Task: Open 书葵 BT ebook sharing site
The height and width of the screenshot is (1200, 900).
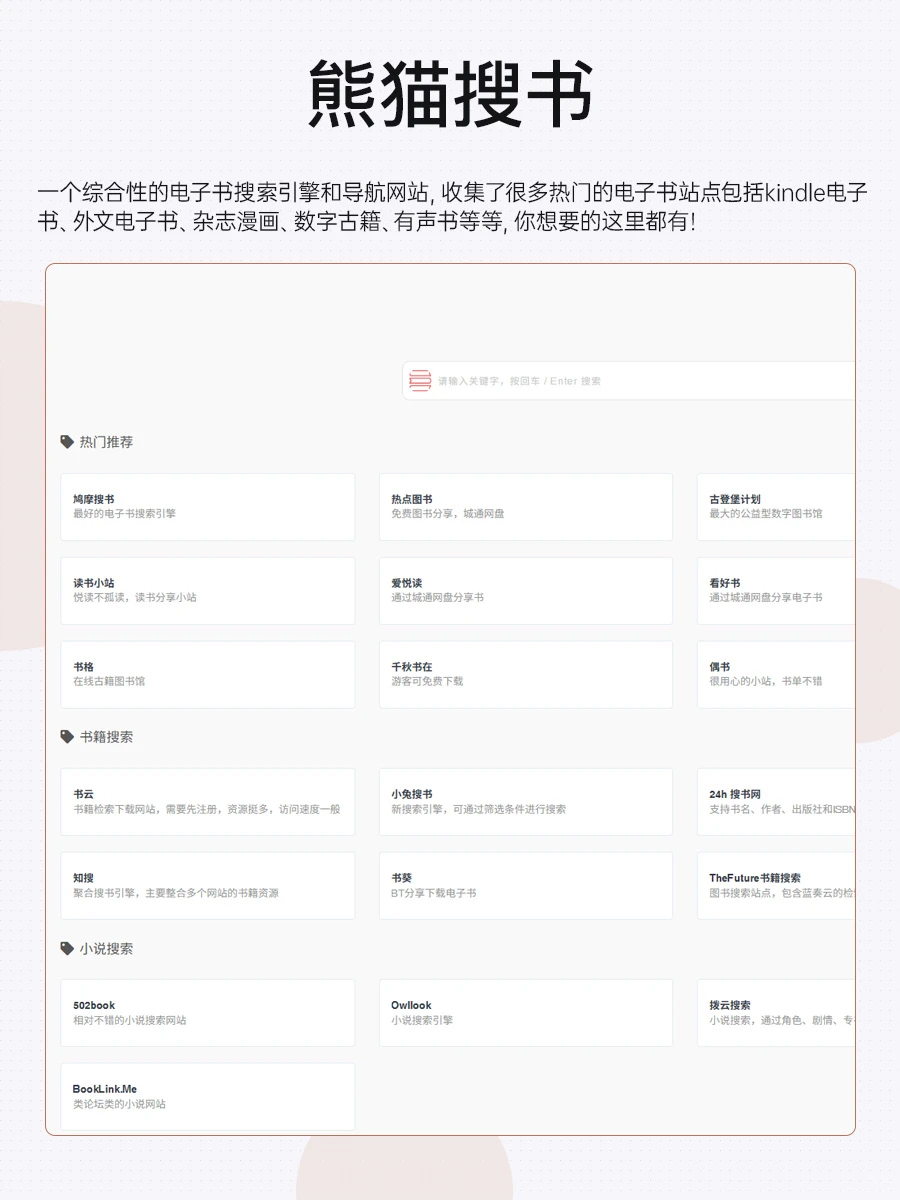Action: 527,885
